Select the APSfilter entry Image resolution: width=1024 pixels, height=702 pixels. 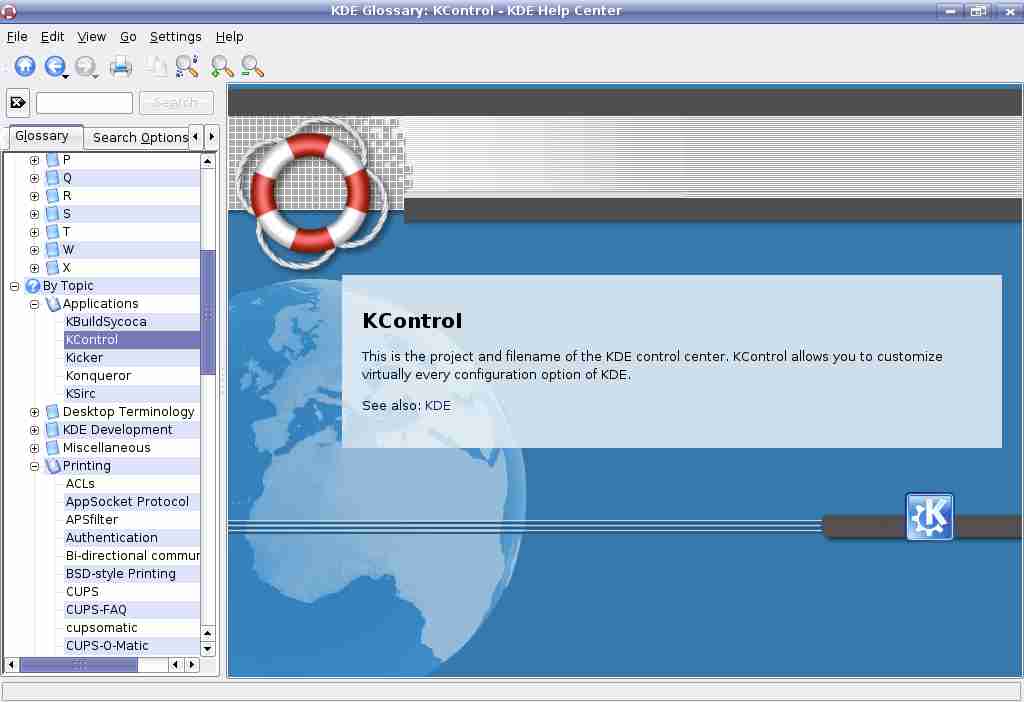[92, 520]
